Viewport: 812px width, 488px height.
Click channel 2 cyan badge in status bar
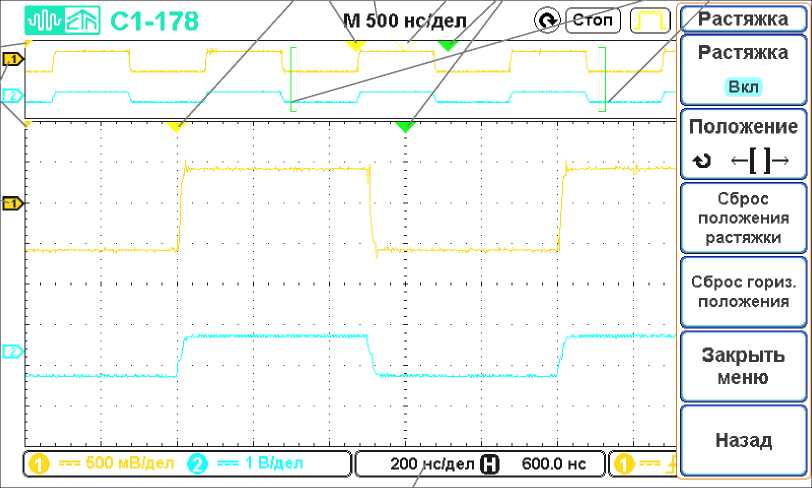[197, 464]
